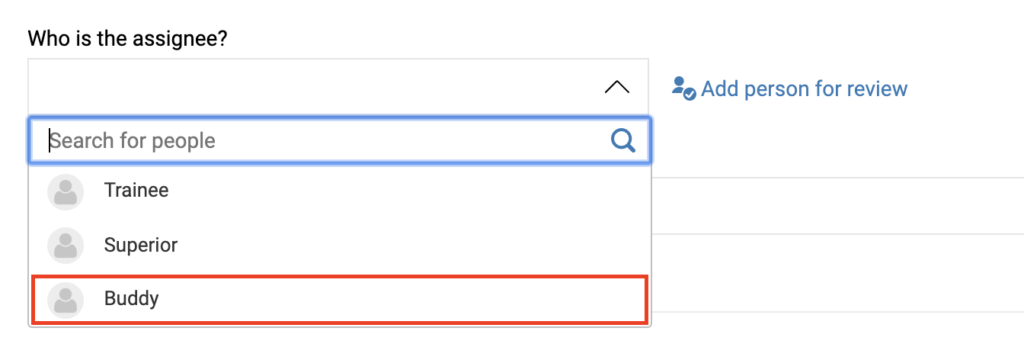Viewport: 1024px width, 360px height.
Task: Click the person-with-checkmark review icon
Action: tap(684, 88)
